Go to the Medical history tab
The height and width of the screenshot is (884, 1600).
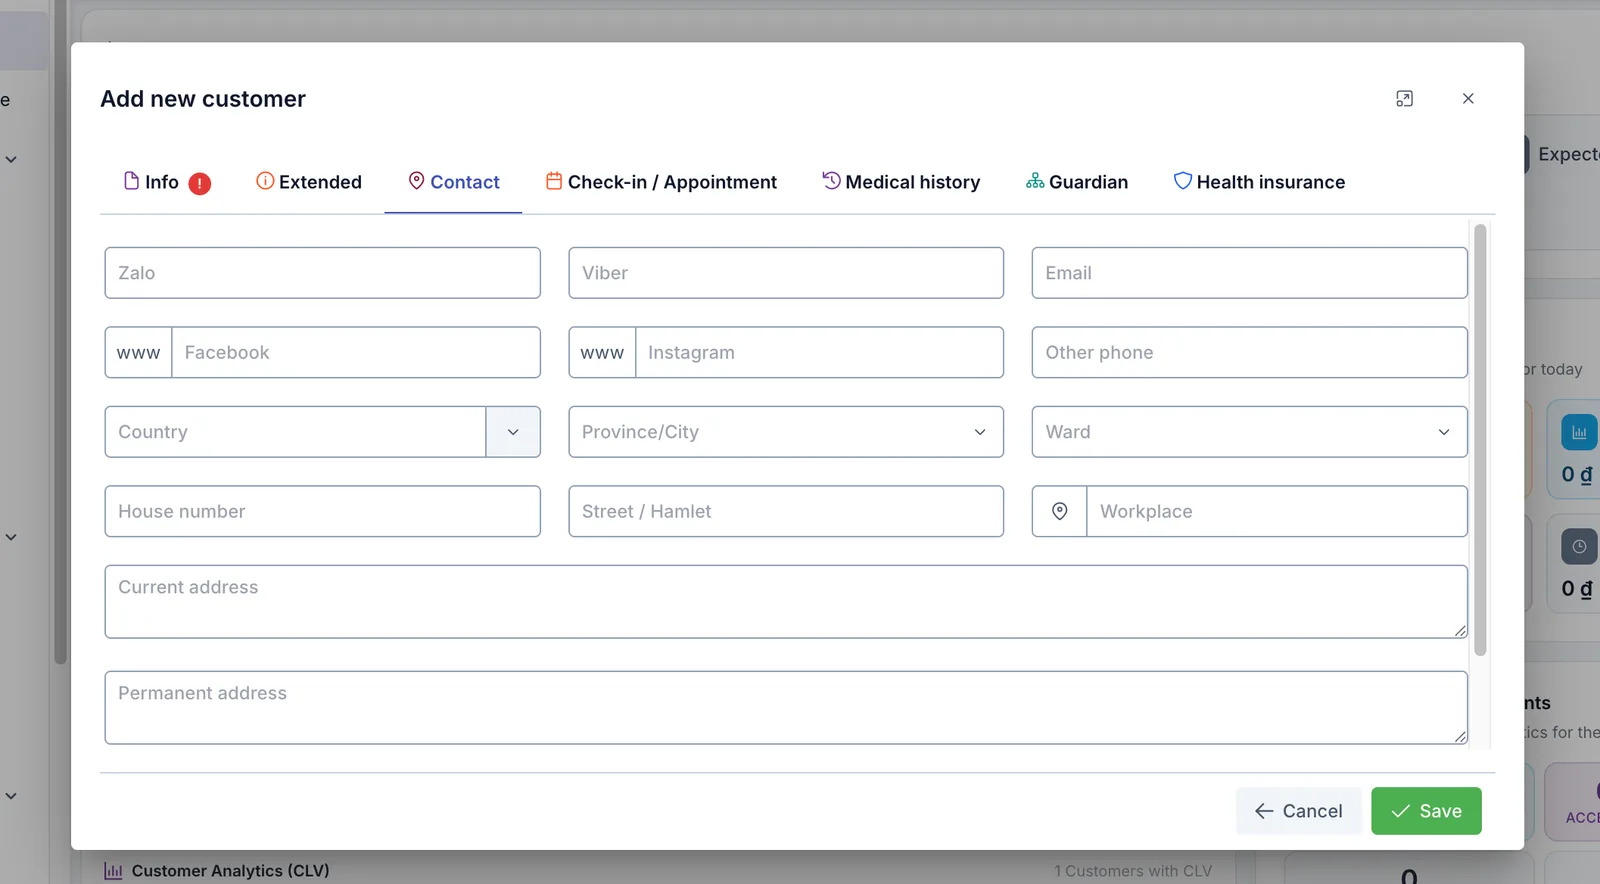[901, 182]
